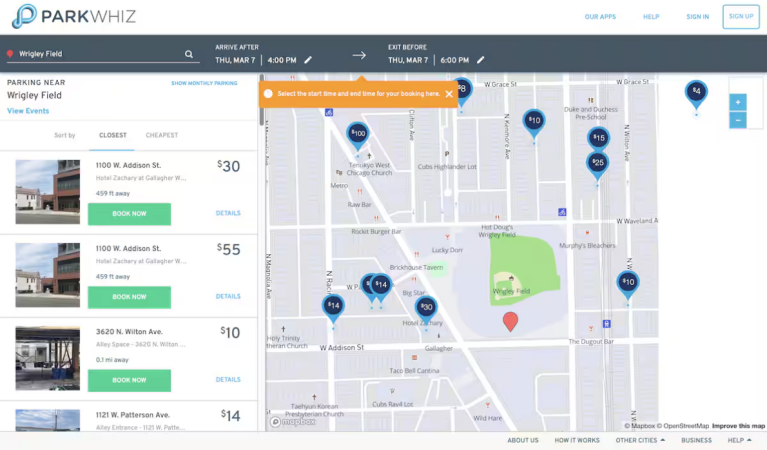Click 1121 W. Patterson Ave. listing title

pos(133,415)
